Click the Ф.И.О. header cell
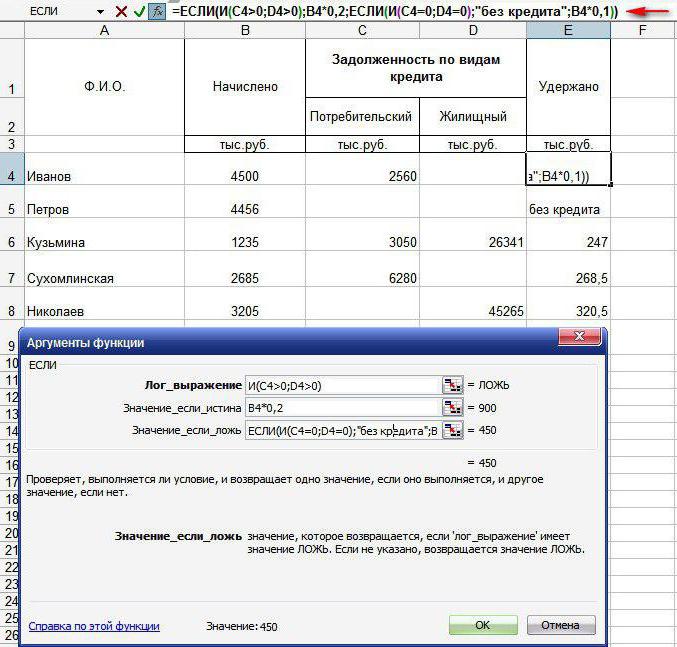Viewport: 677px width, 647px height. (x=104, y=87)
